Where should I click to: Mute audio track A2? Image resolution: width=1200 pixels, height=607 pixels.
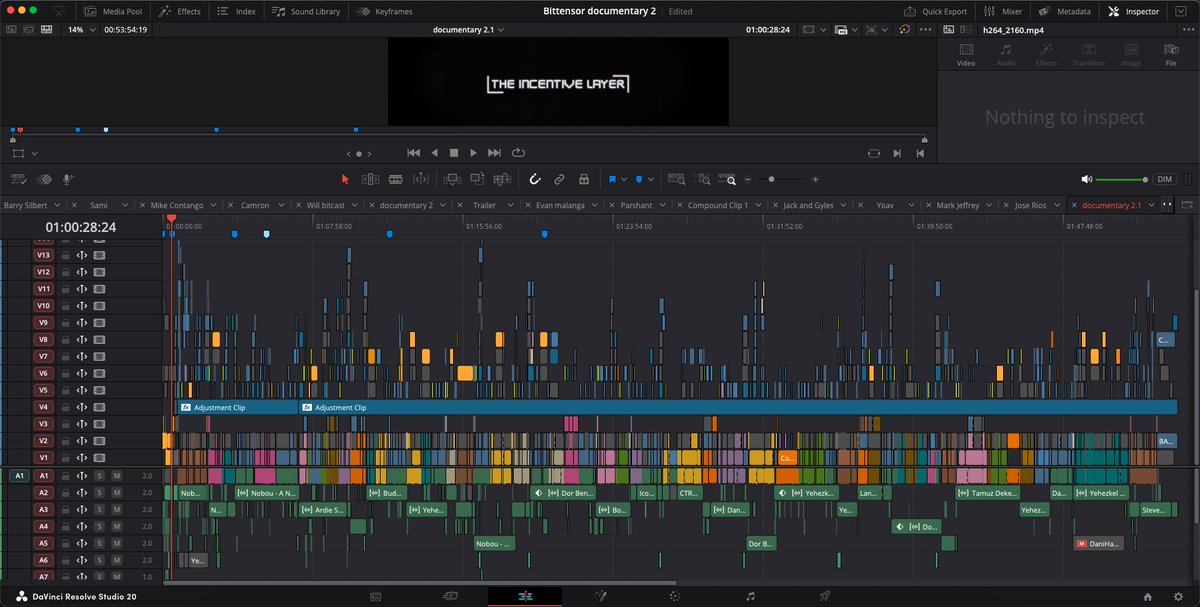(116, 493)
